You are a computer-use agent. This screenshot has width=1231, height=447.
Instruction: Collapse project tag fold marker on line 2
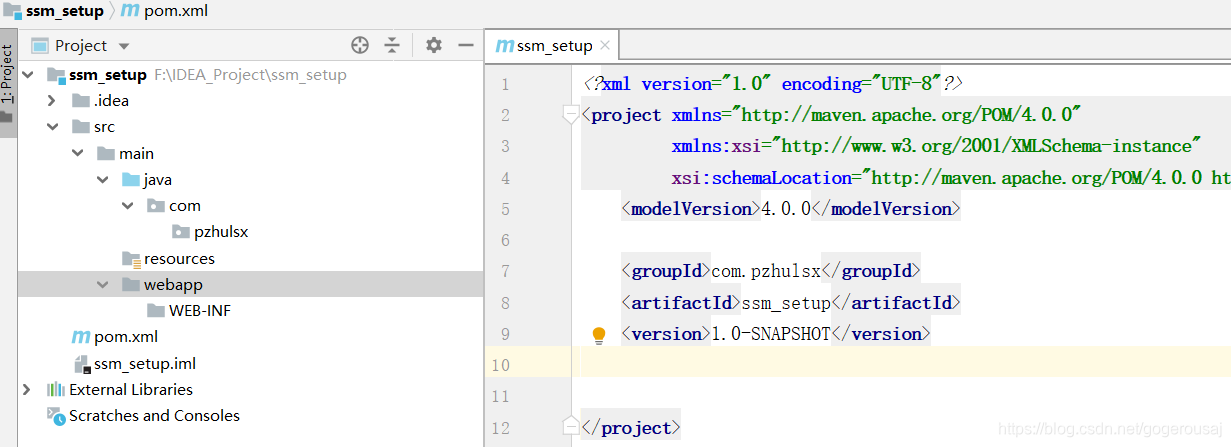[571, 115]
